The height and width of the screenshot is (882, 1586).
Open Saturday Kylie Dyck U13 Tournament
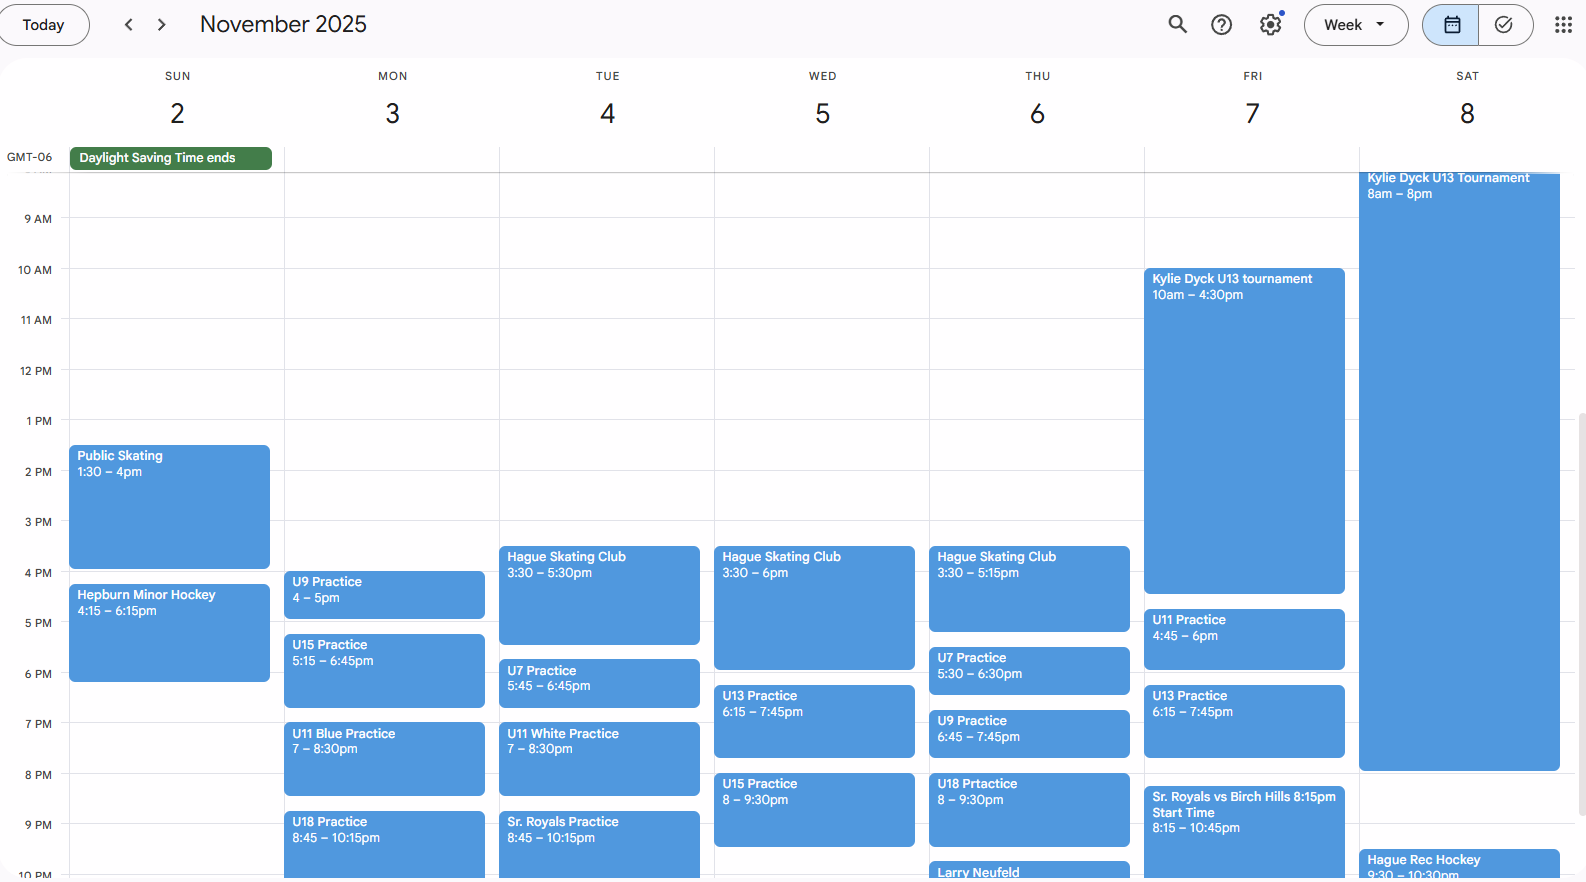point(1459,470)
